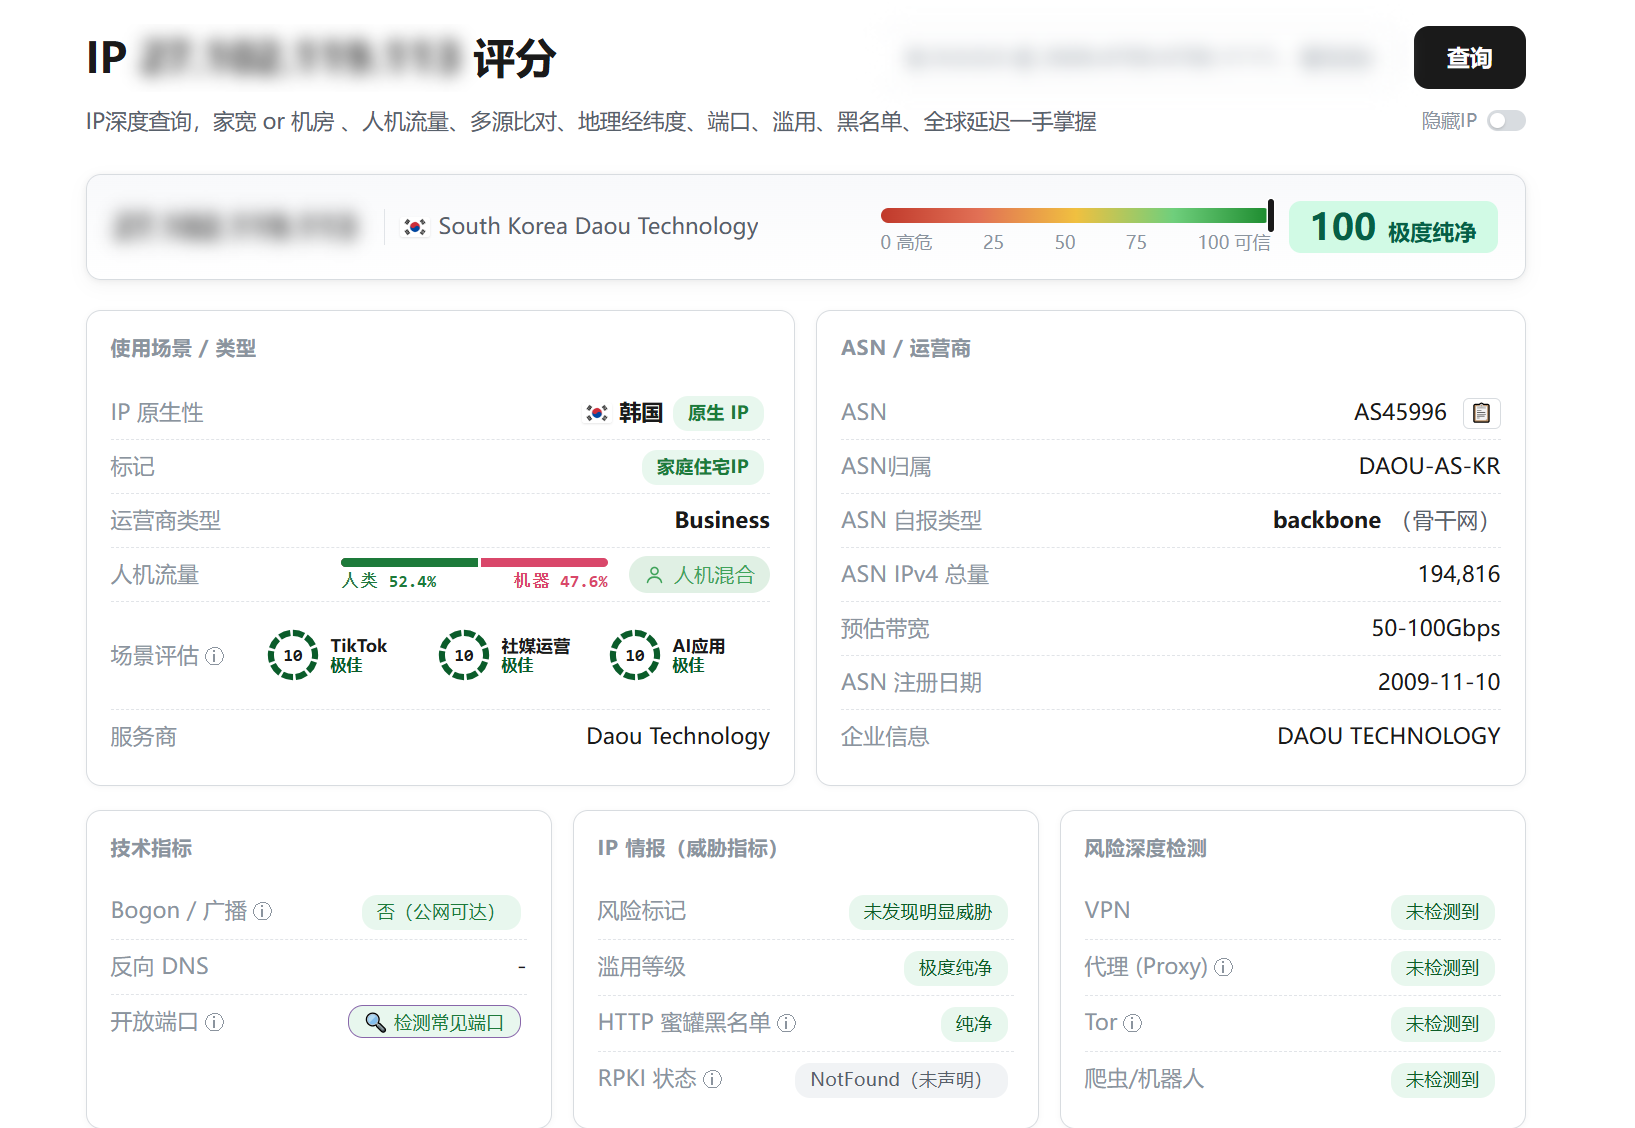Click the 社媒运营 score ring 10
Viewport: 1635px width, 1128px height.
tap(464, 655)
